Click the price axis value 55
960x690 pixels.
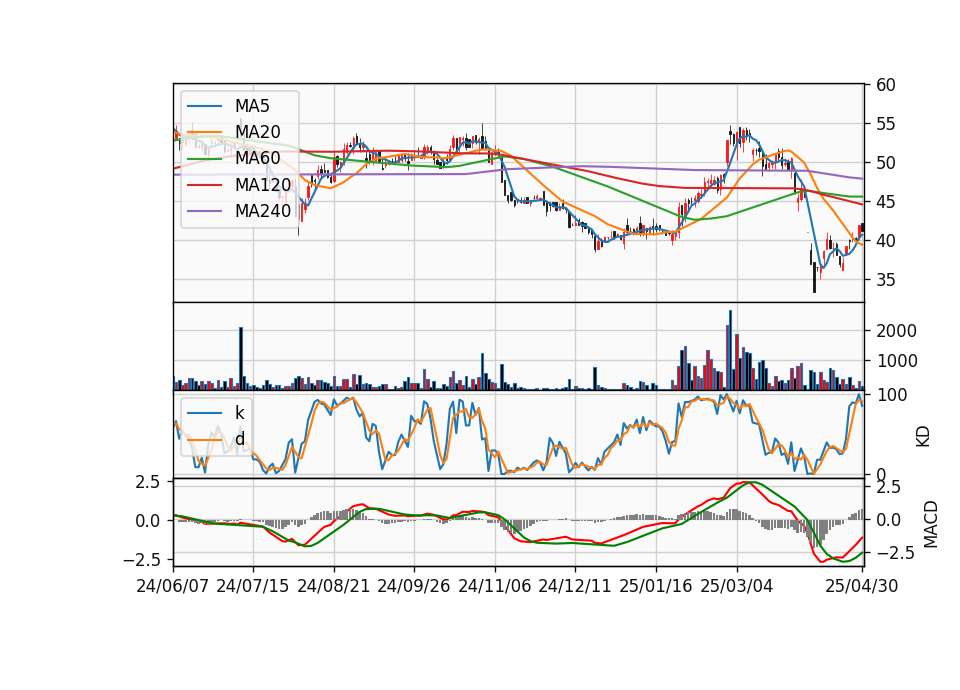point(885,124)
